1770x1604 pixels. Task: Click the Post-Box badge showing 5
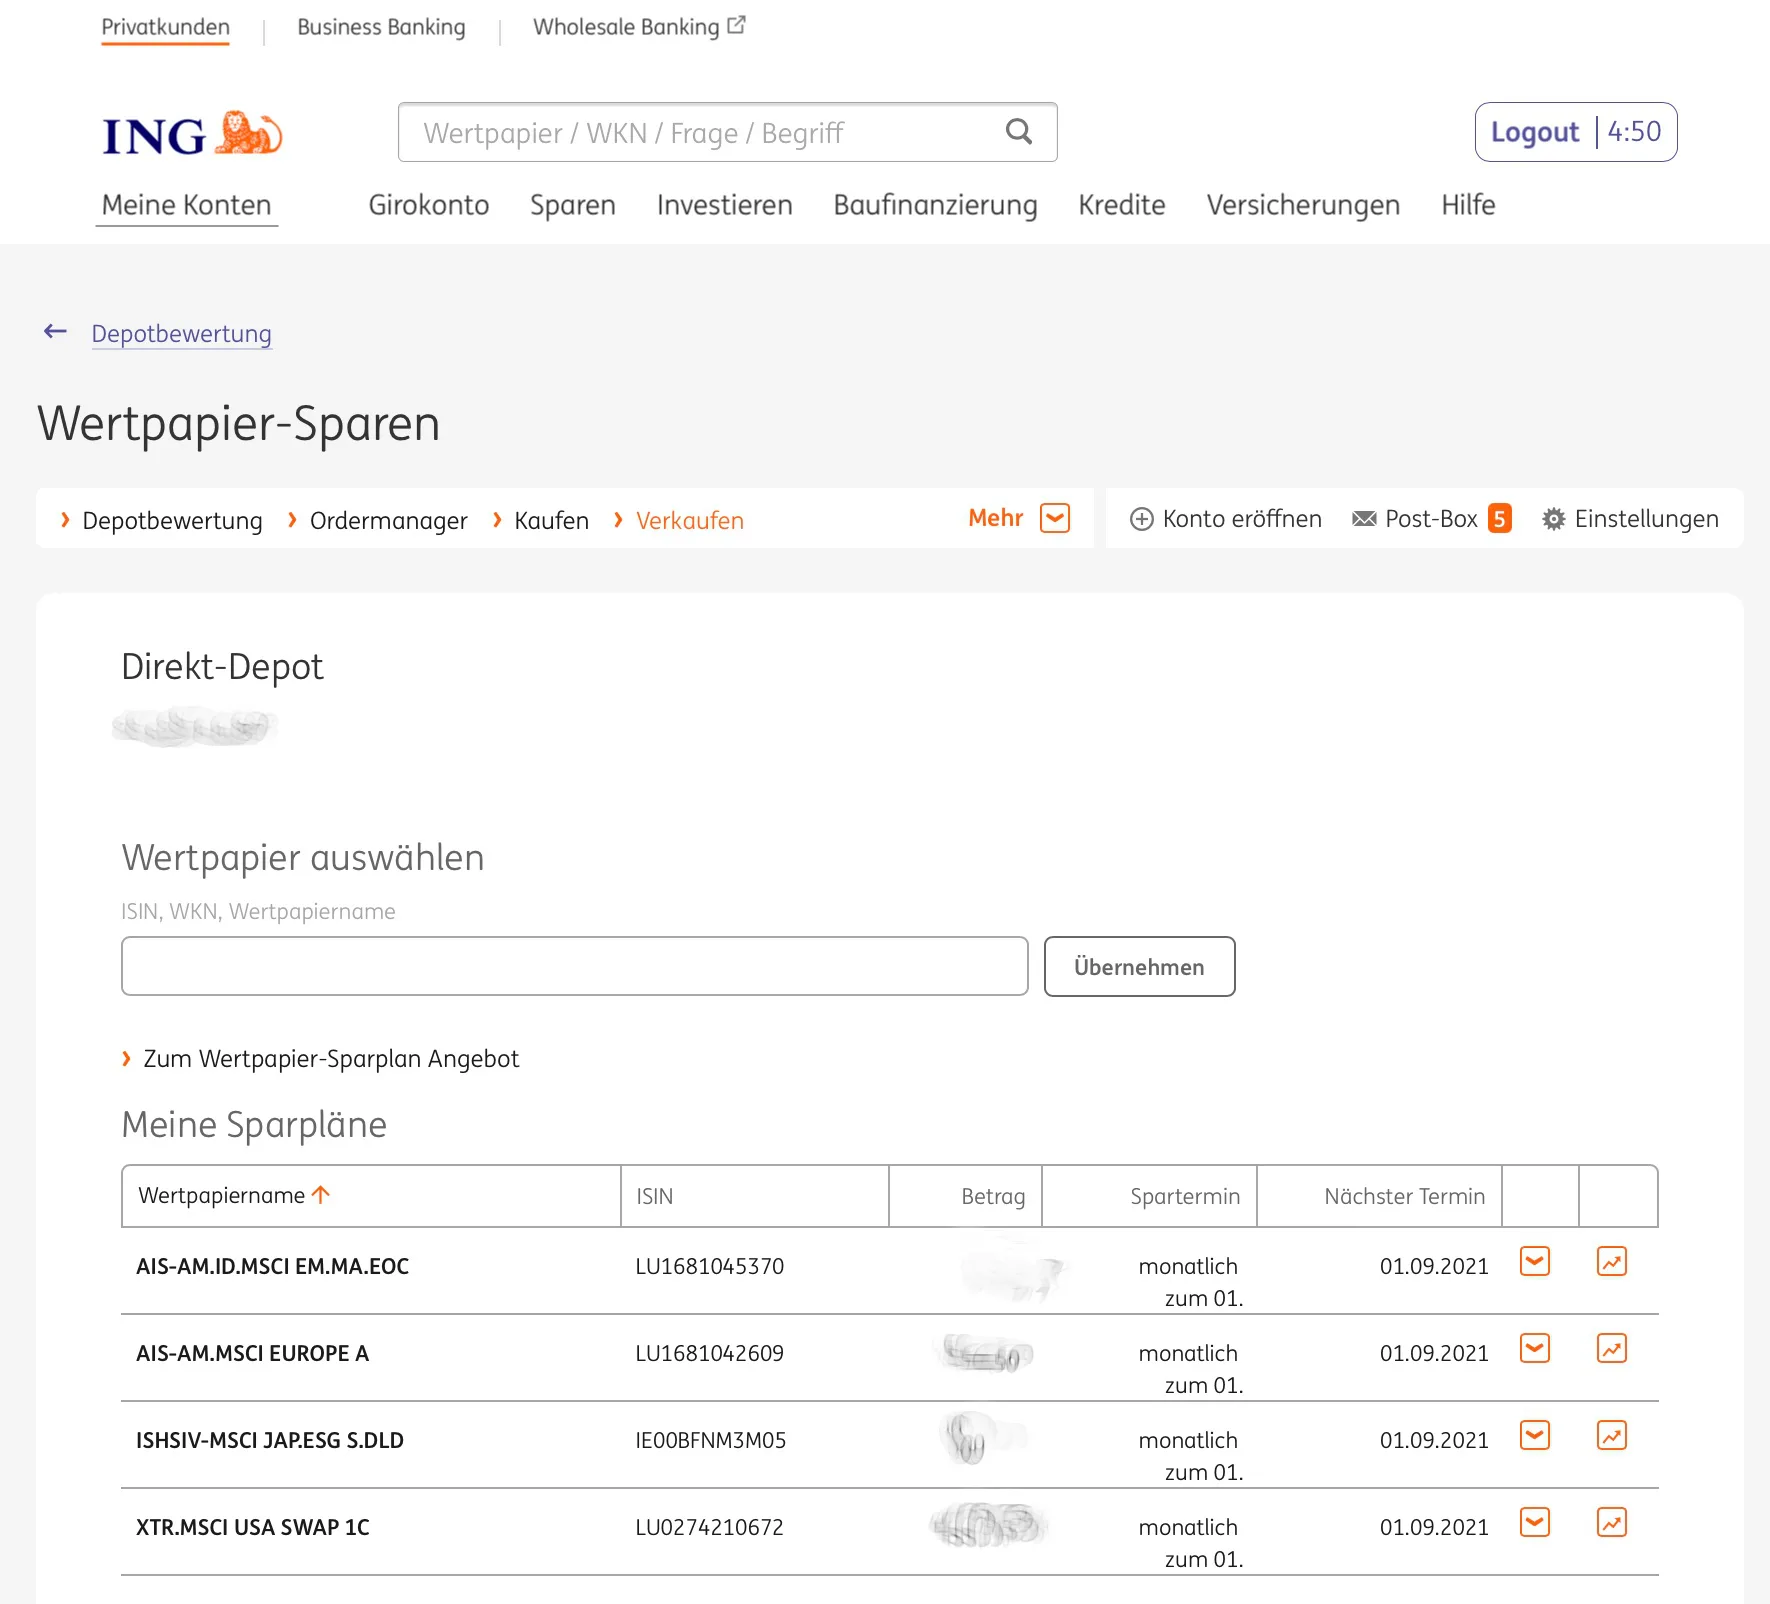pyautogui.click(x=1499, y=519)
